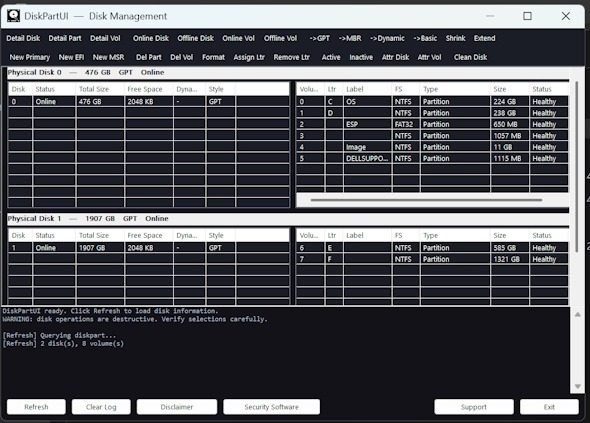This screenshot has width=590, height=423.
Task: Minimize the DiskPartUI window
Action: click(x=490, y=16)
